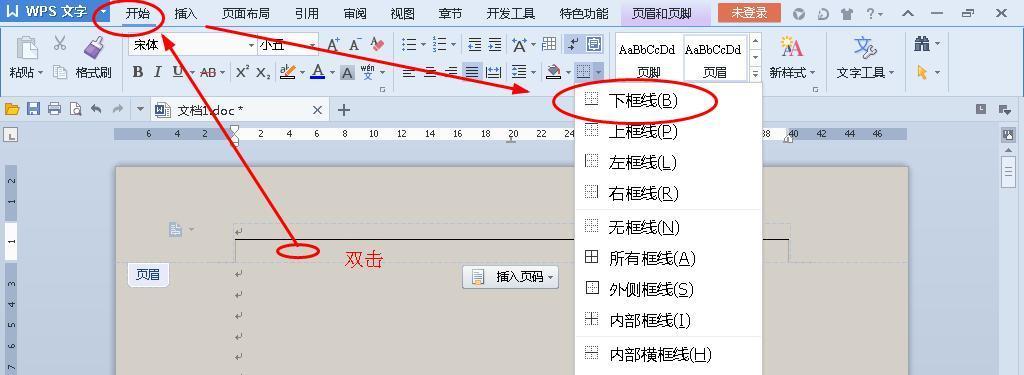Switch to the 插入 ribbon tab

pyautogui.click(x=186, y=14)
